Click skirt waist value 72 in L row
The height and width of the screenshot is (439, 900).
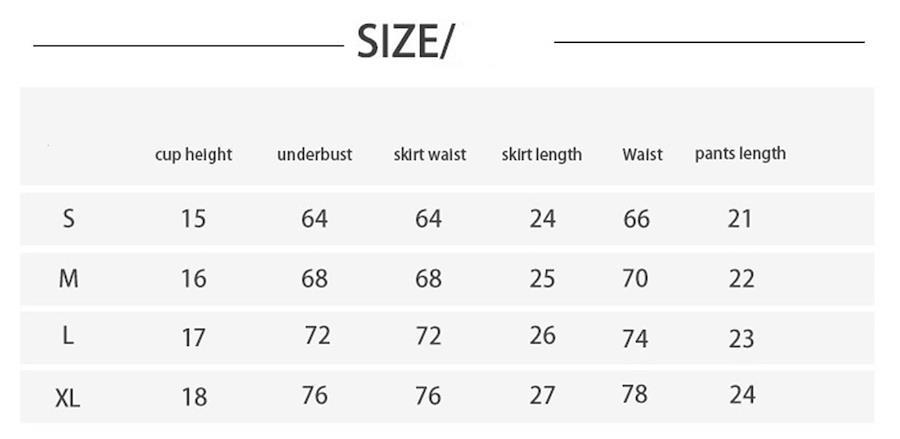tap(428, 336)
